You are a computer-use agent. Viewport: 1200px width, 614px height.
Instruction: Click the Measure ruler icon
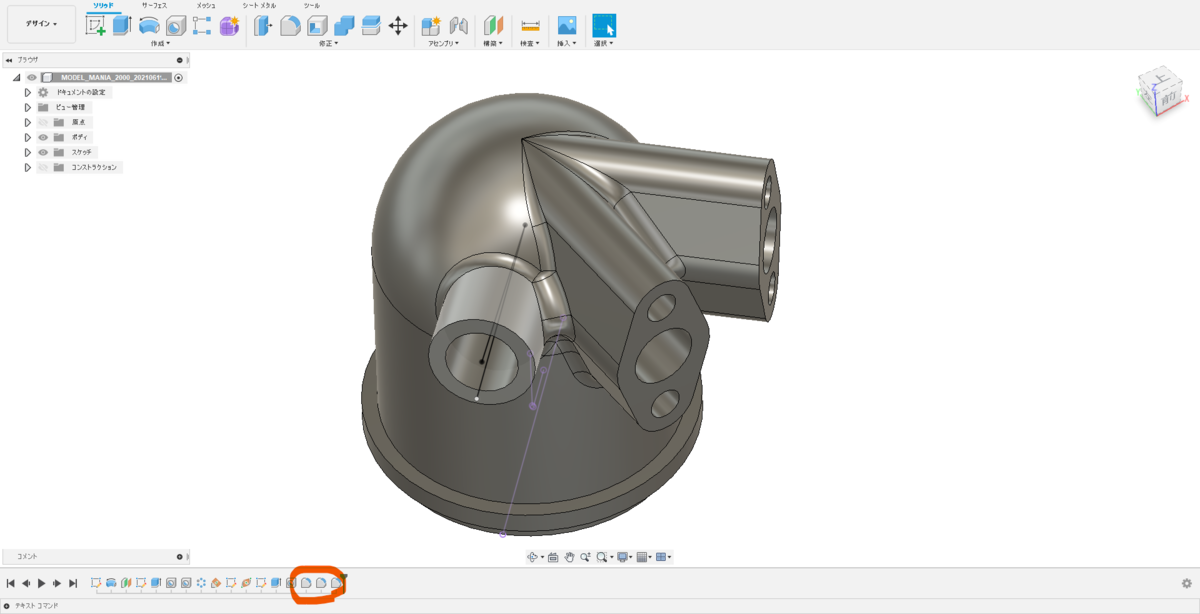click(531, 26)
